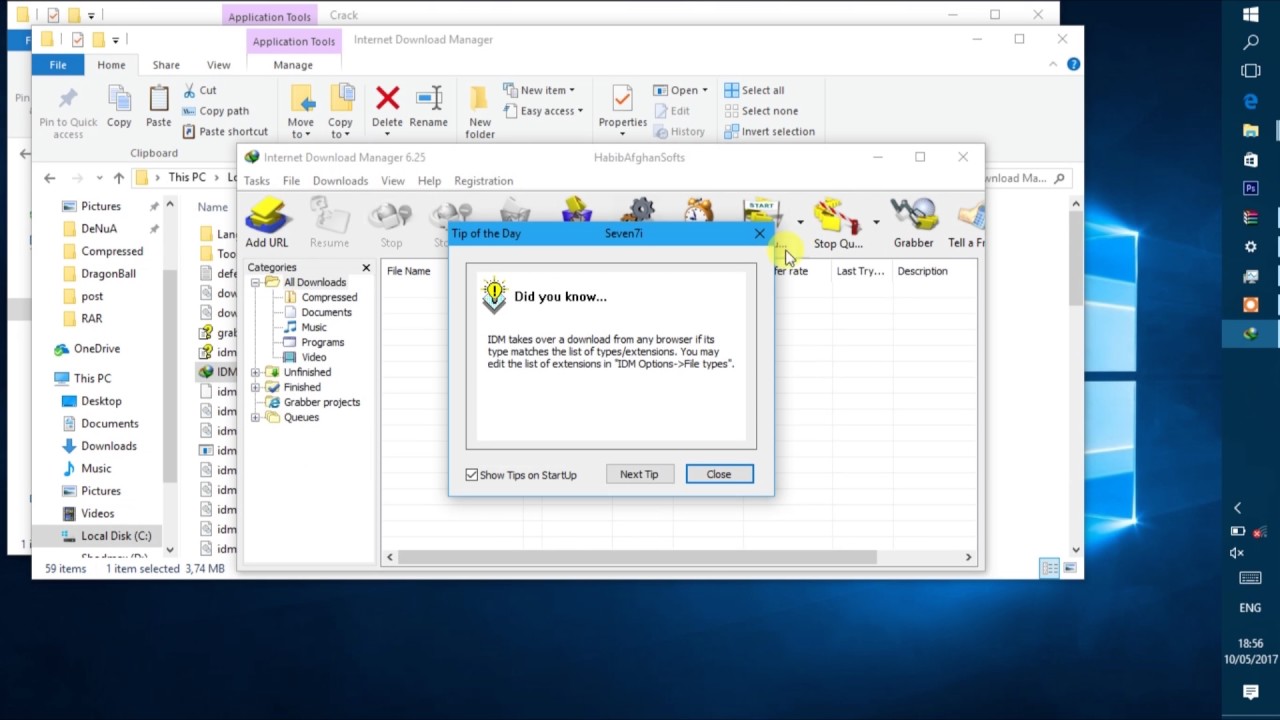Image resolution: width=1280 pixels, height=720 pixels.
Task: Click the File Name column header in IDM
Action: coord(409,271)
